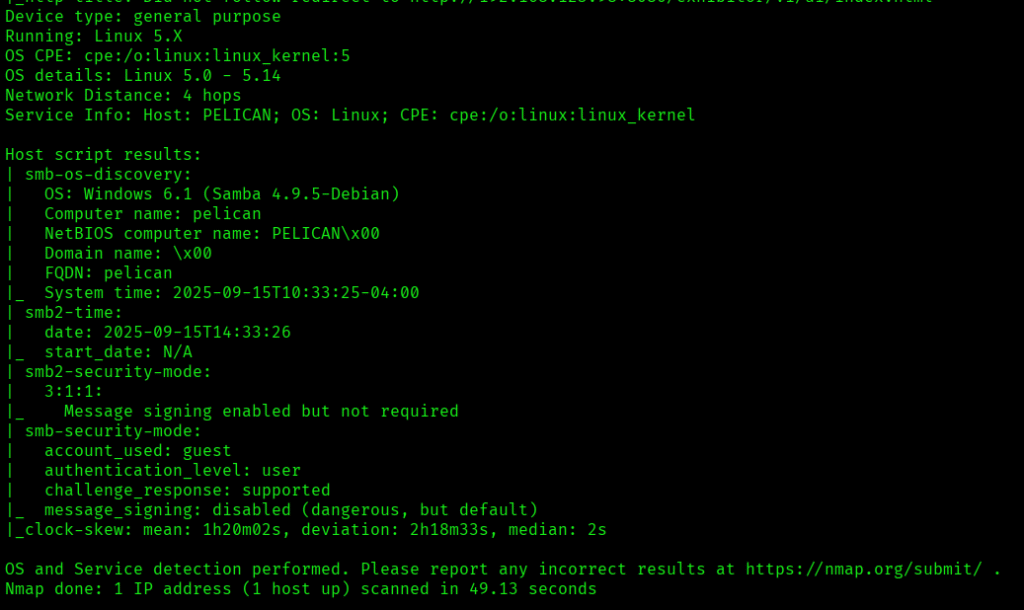Click the 'Network Distance: 4 hops' line

coord(123,96)
